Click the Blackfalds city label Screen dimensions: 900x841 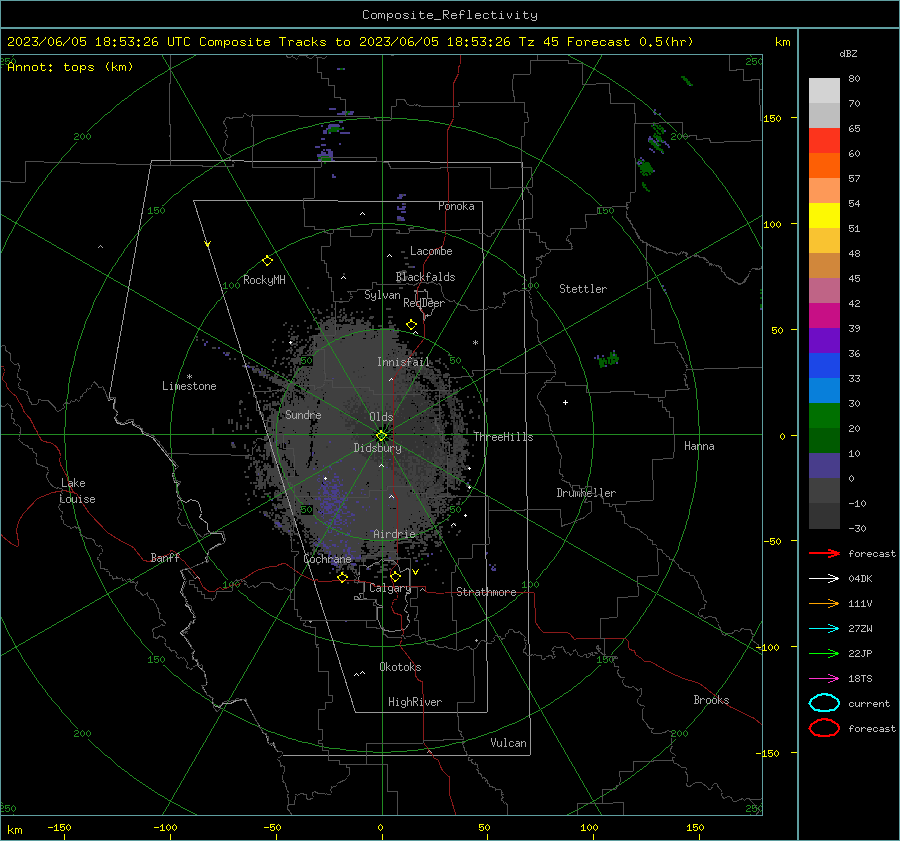pyautogui.click(x=425, y=277)
